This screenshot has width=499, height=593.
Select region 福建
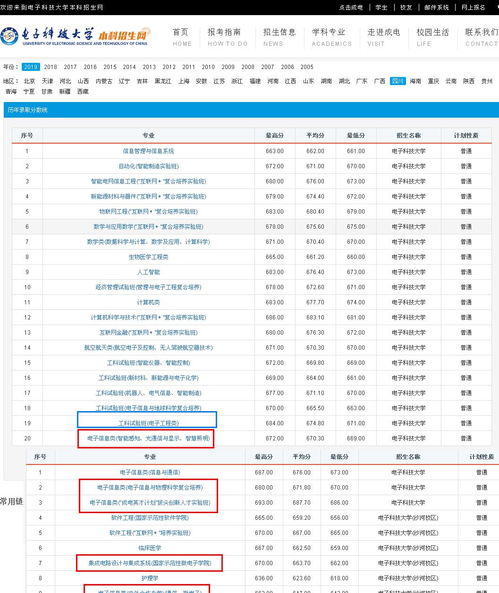[255, 81]
